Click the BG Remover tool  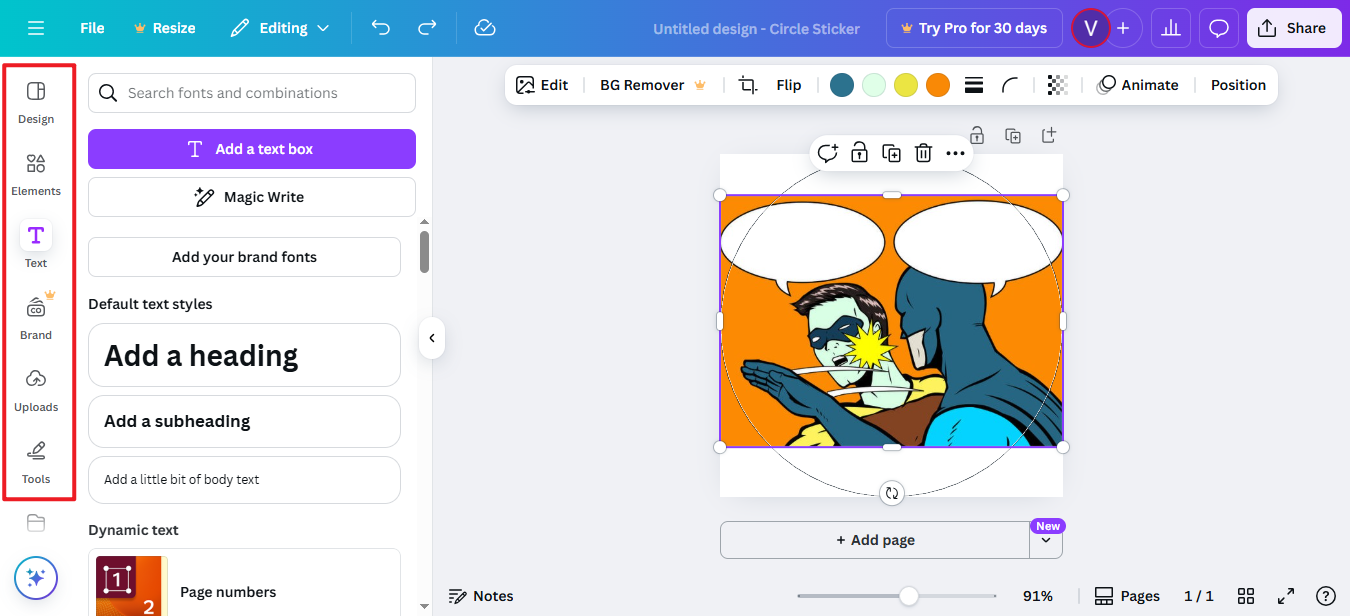click(641, 85)
